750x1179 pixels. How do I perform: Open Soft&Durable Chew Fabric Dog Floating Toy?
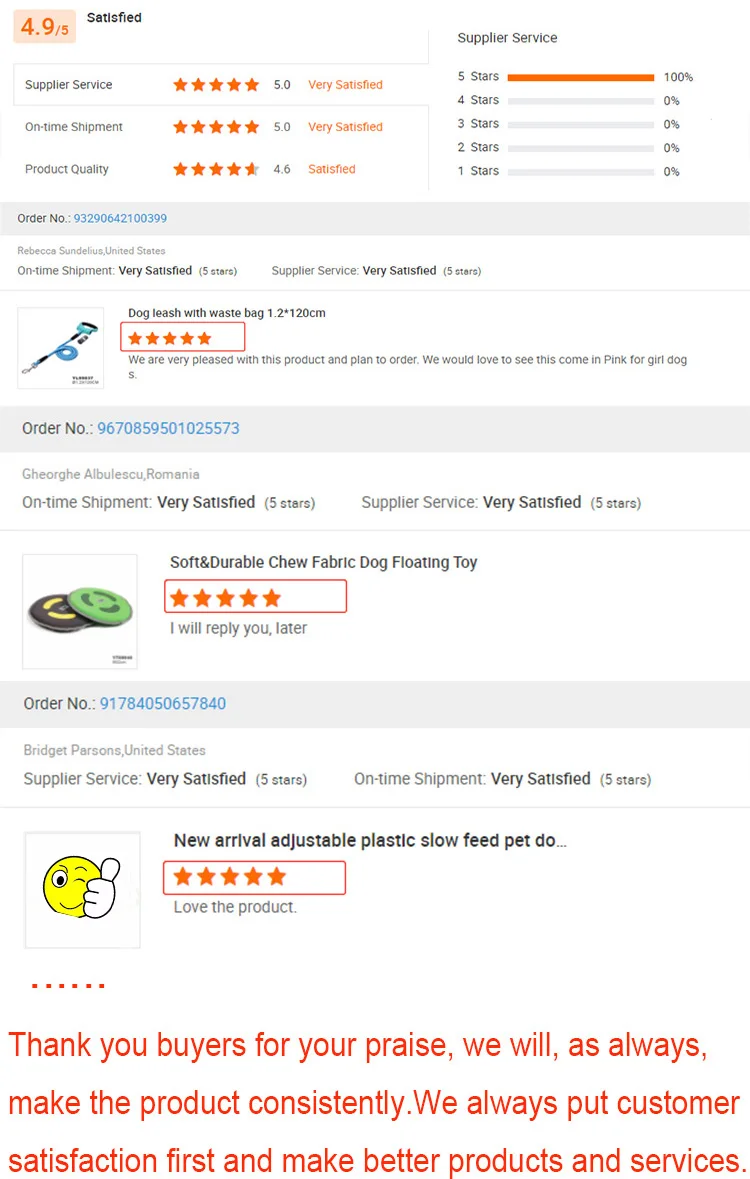pos(323,562)
